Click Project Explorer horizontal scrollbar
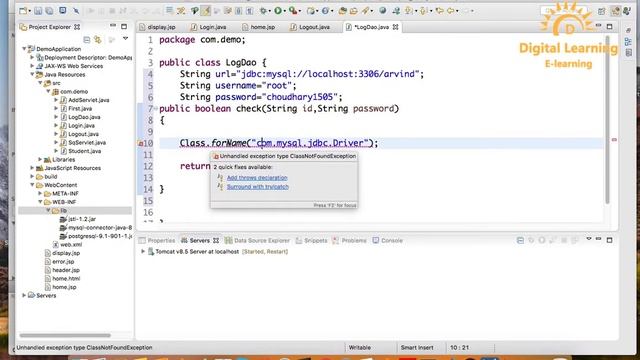 pyautogui.click(x=65, y=336)
